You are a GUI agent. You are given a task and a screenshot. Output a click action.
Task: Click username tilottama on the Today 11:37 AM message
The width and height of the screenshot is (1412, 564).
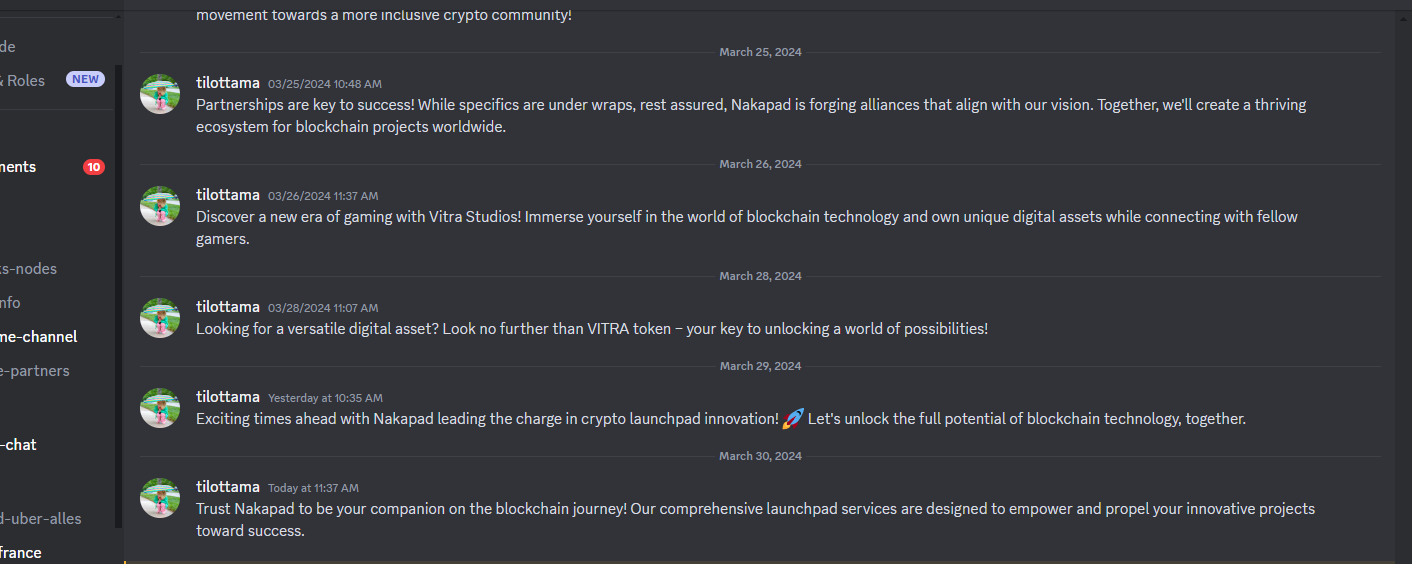(228, 486)
